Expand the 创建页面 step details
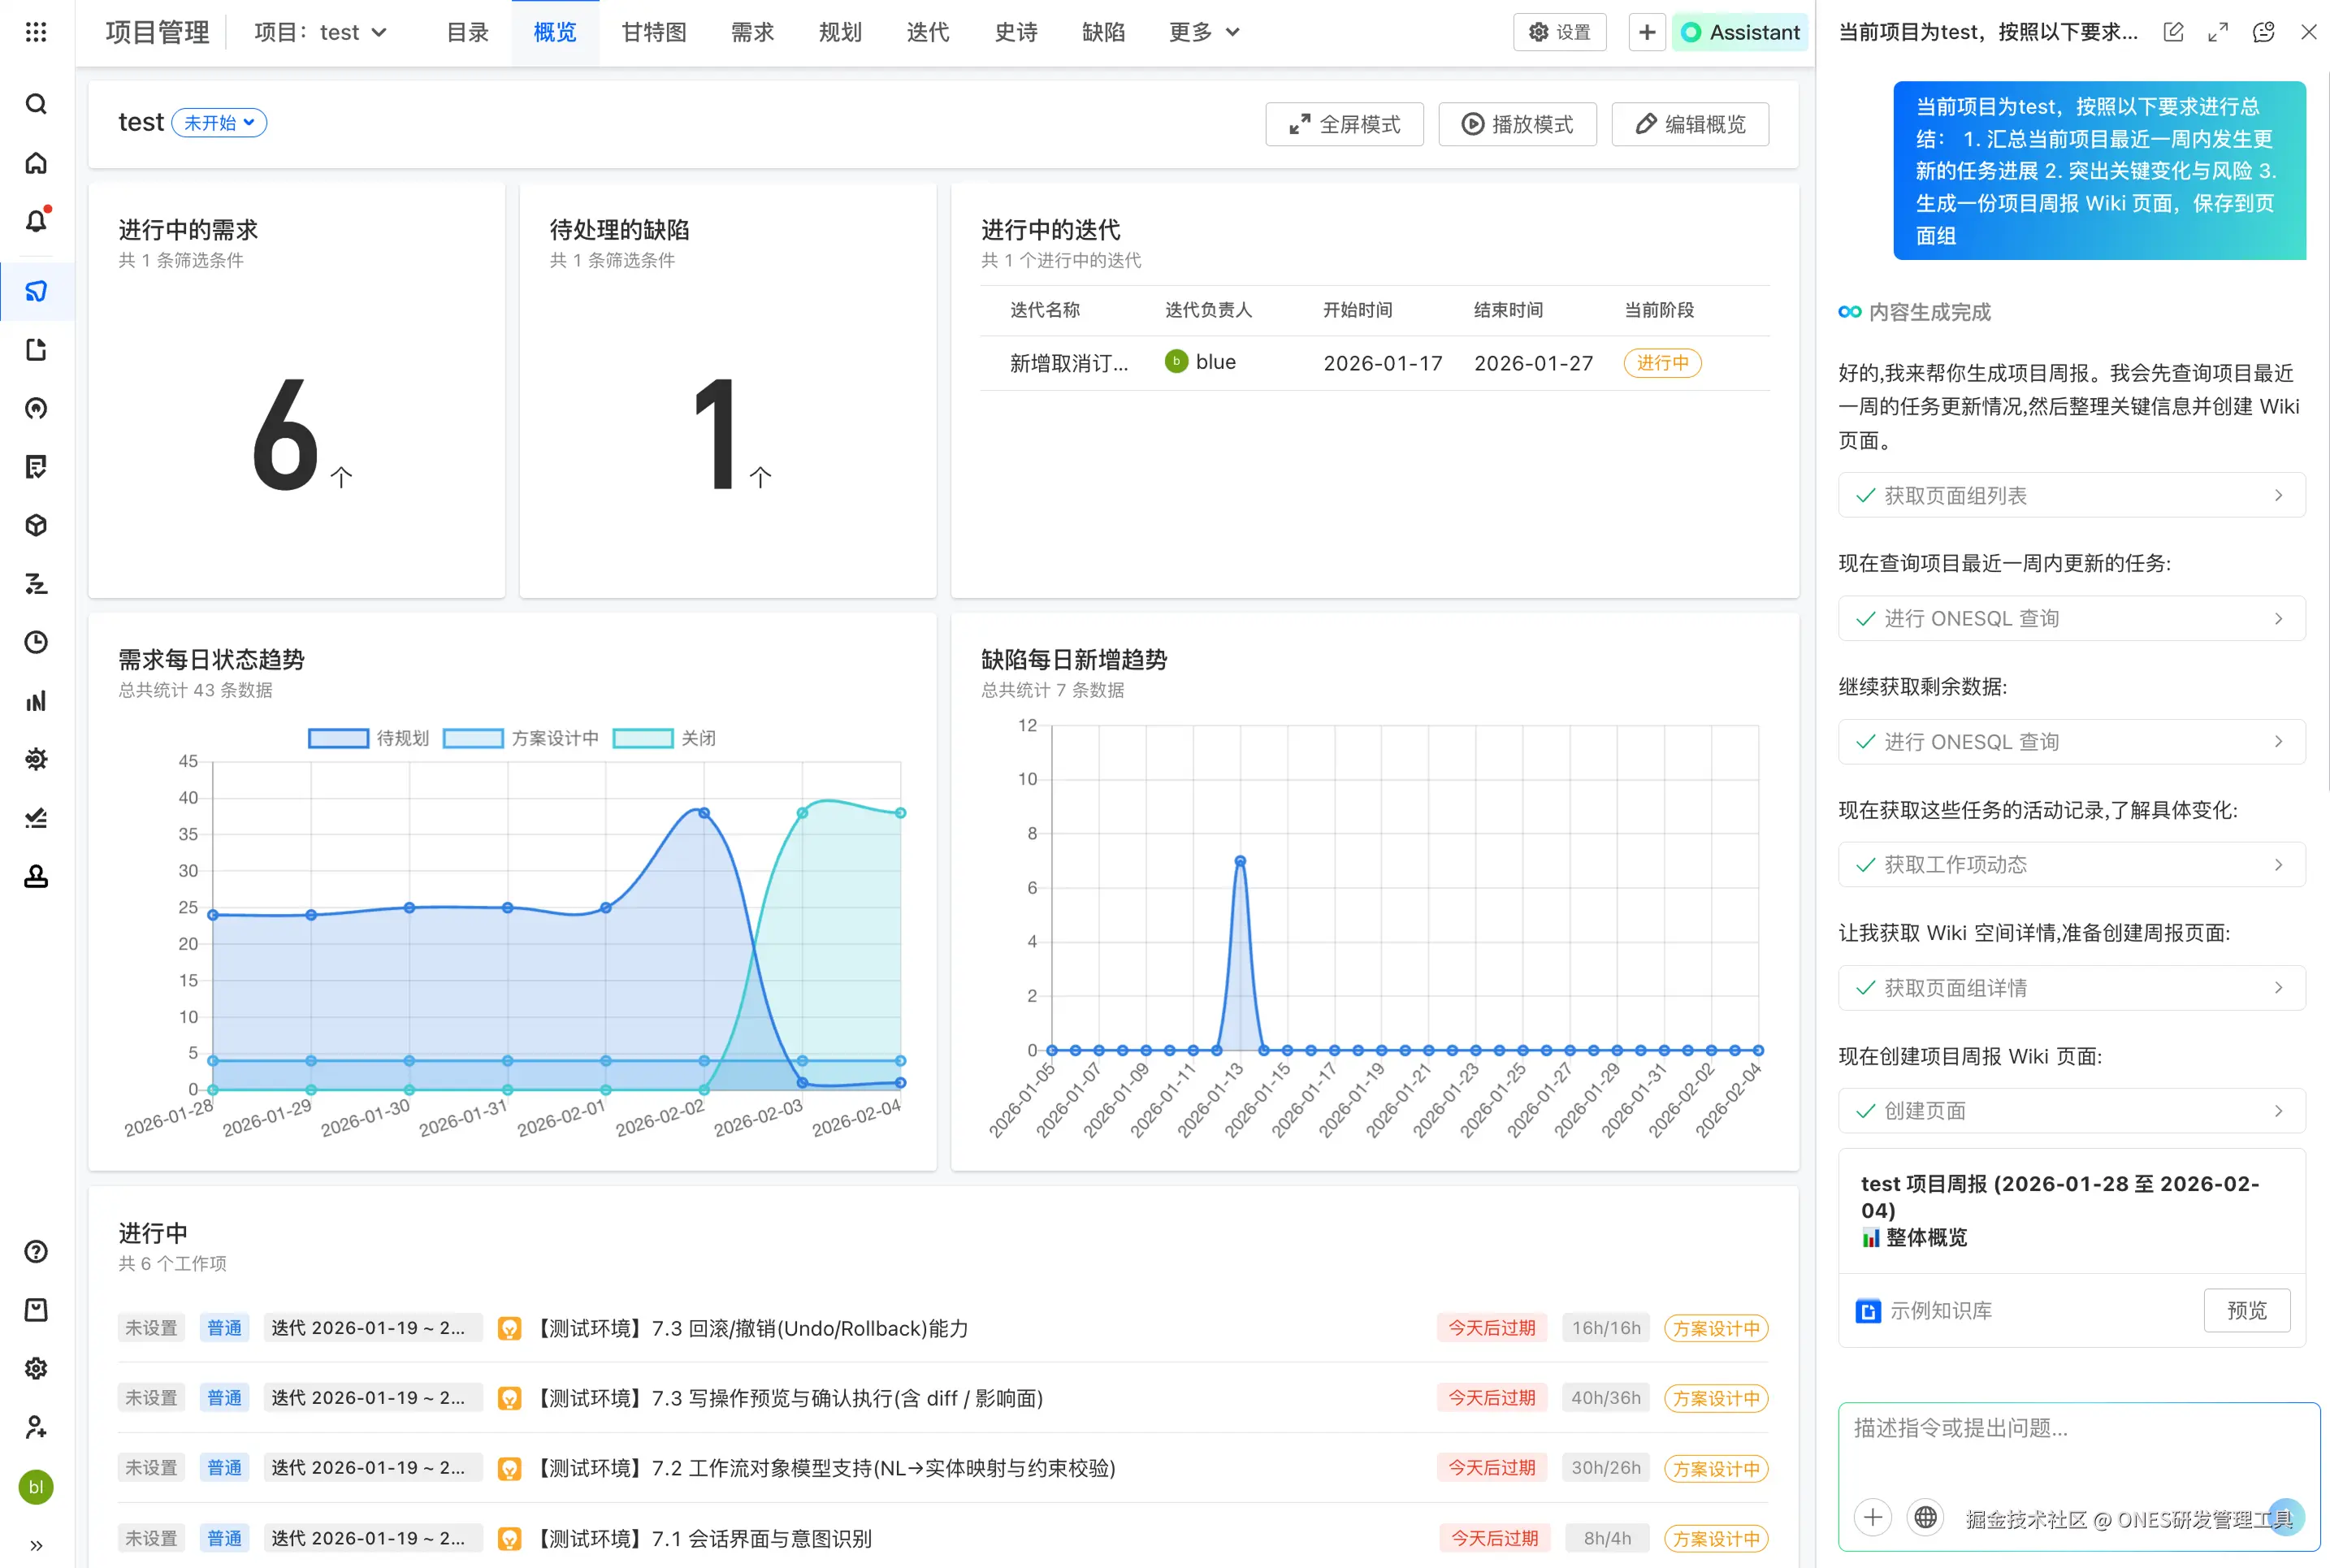 [2071, 1111]
